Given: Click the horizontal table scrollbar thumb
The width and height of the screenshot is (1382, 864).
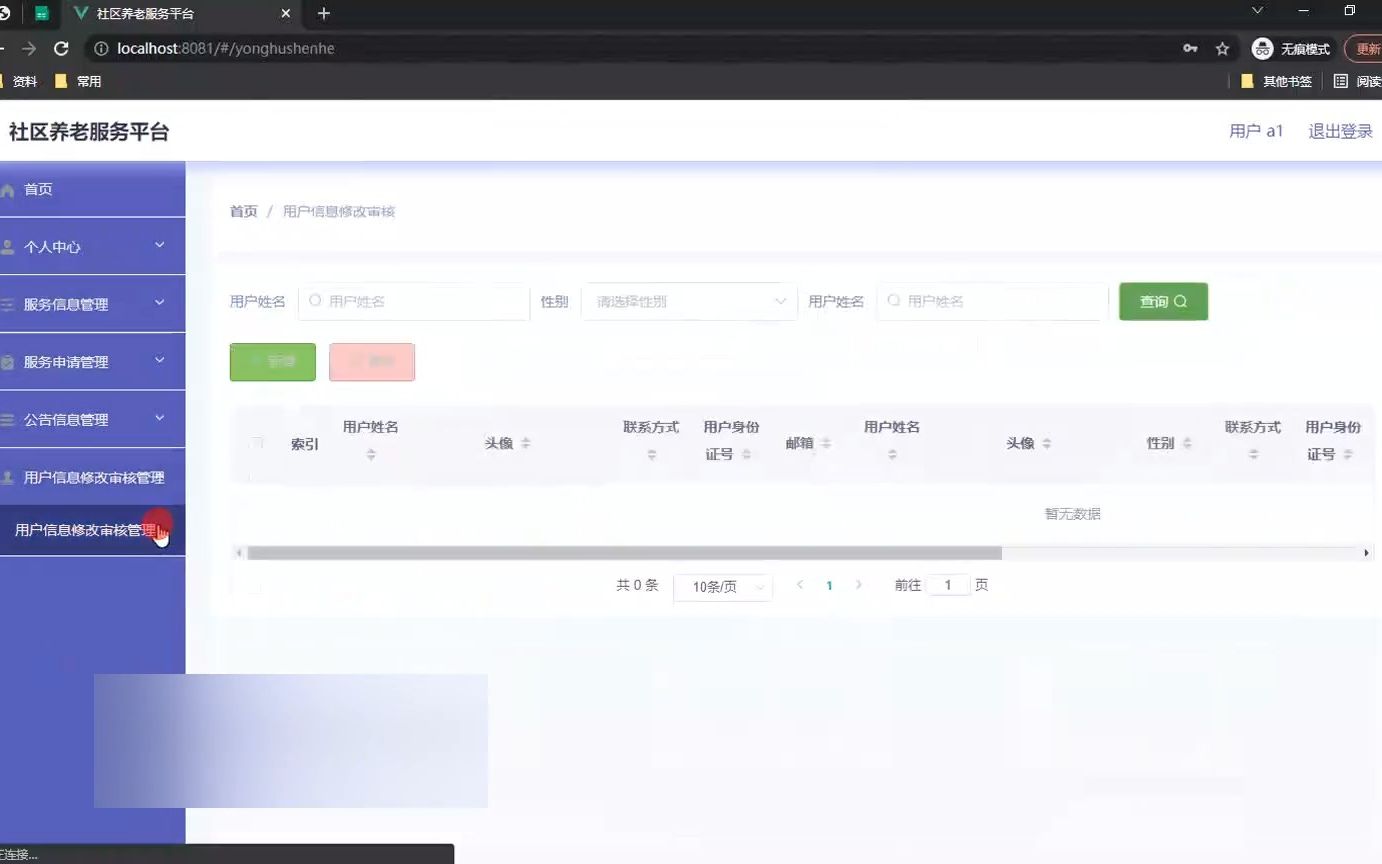Looking at the screenshot, I should pyautogui.click(x=624, y=553).
